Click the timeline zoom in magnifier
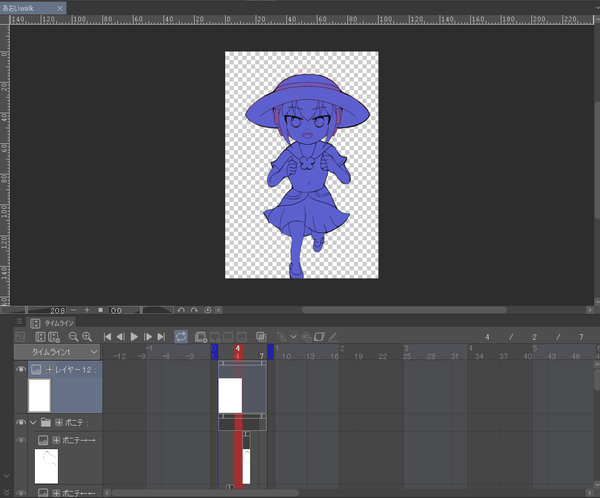Viewport: 600px width, 498px height. (87, 337)
